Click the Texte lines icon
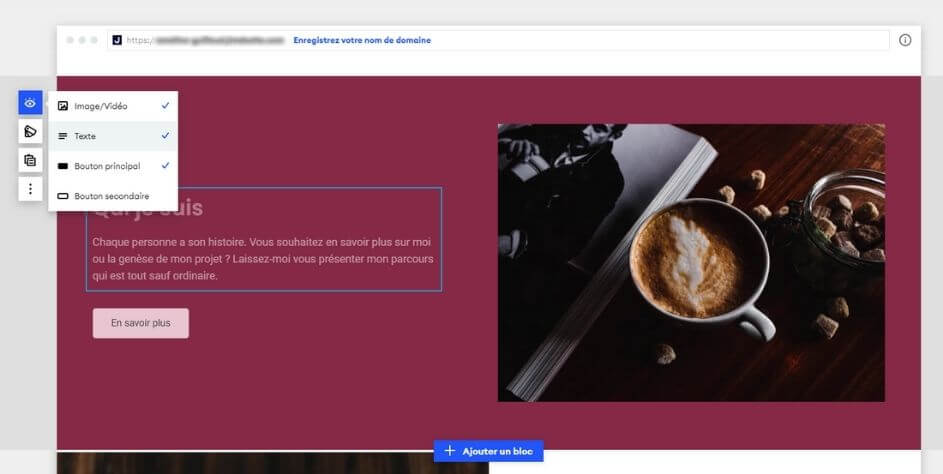 [x=63, y=136]
